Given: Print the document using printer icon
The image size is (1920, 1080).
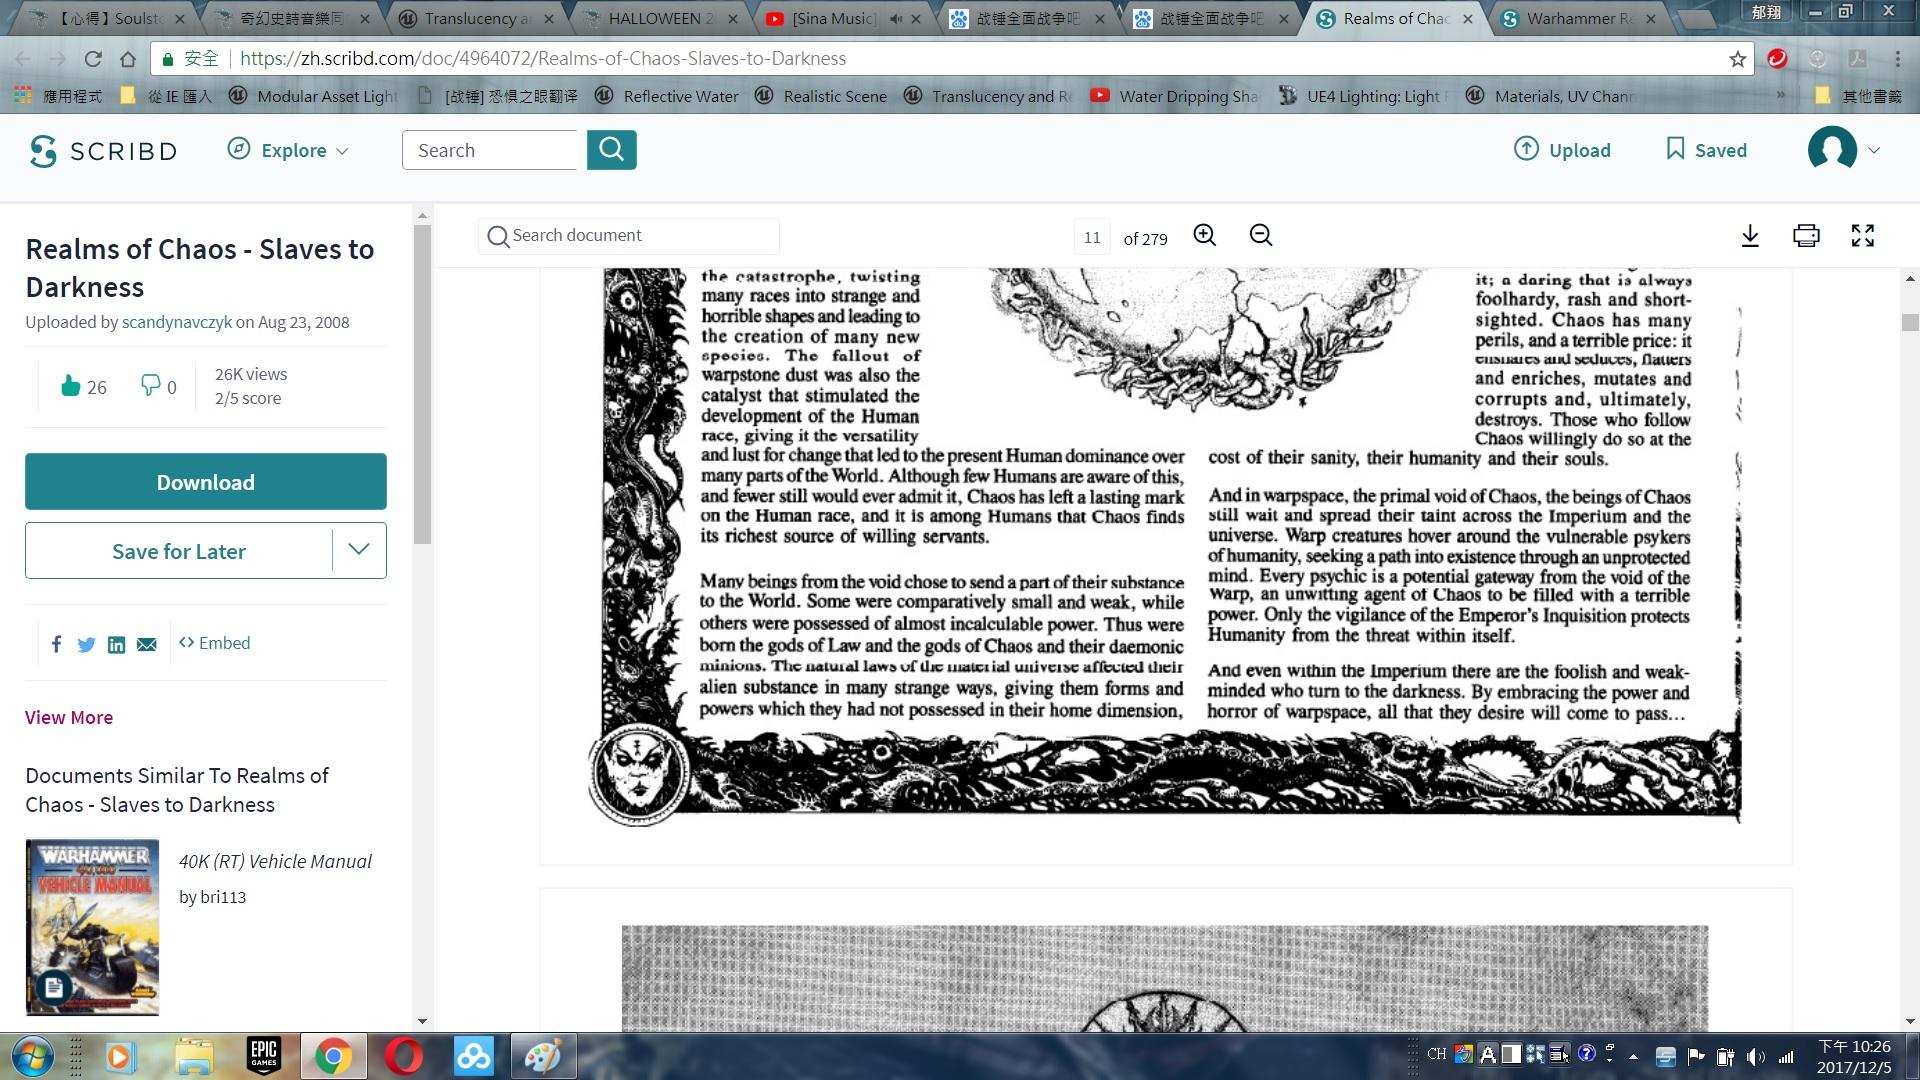Looking at the screenshot, I should [1806, 236].
